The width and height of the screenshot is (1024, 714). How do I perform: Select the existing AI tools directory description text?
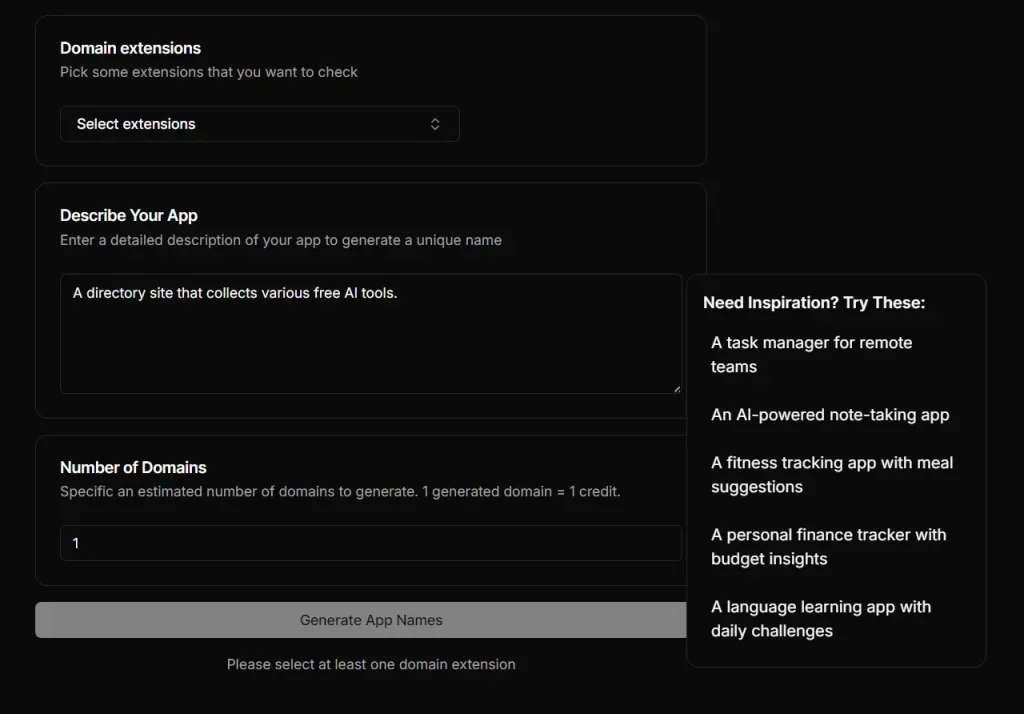pyautogui.click(x=234, y=293)
